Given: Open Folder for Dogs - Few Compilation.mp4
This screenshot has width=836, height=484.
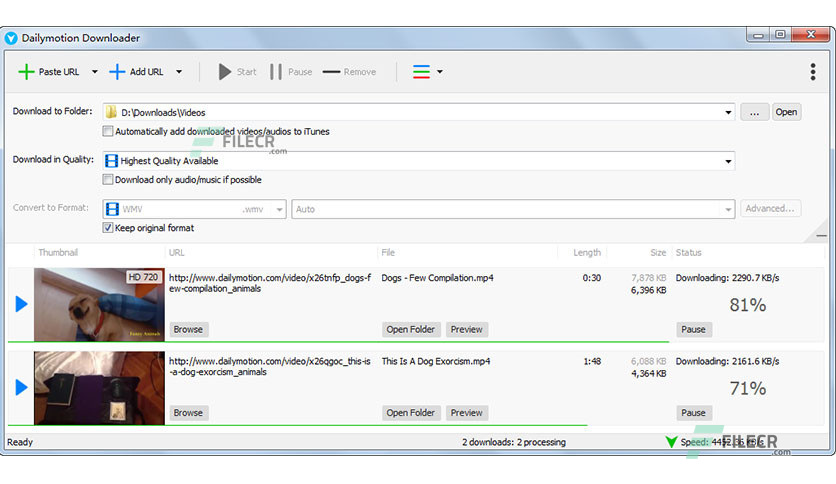Looking at the screenshot, I should 411,329.
